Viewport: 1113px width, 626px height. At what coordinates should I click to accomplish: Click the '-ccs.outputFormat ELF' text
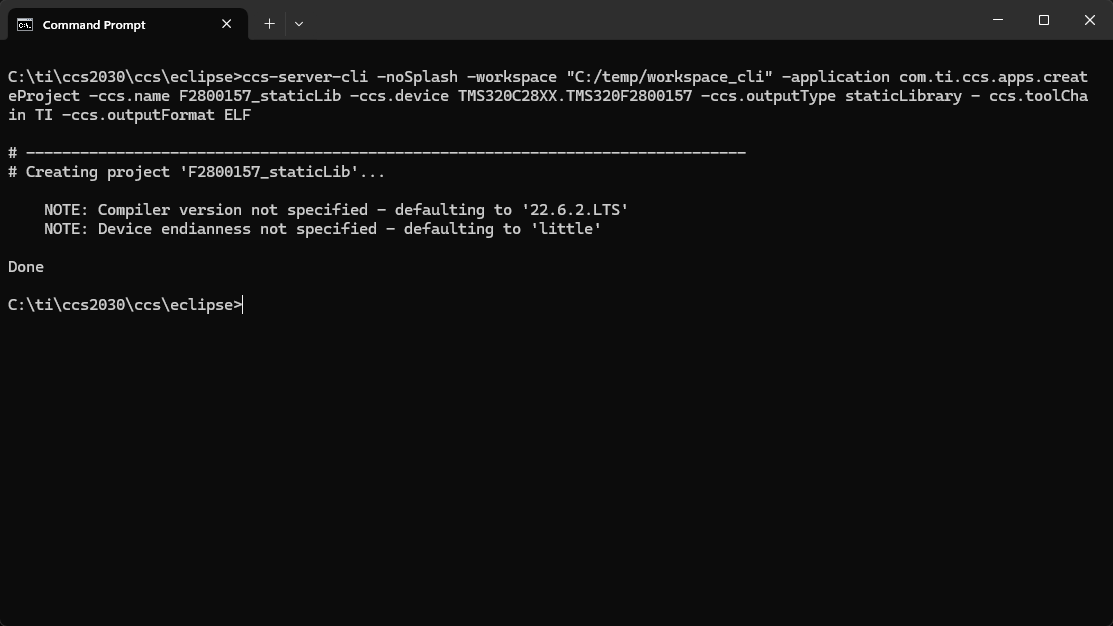[156, 115]
